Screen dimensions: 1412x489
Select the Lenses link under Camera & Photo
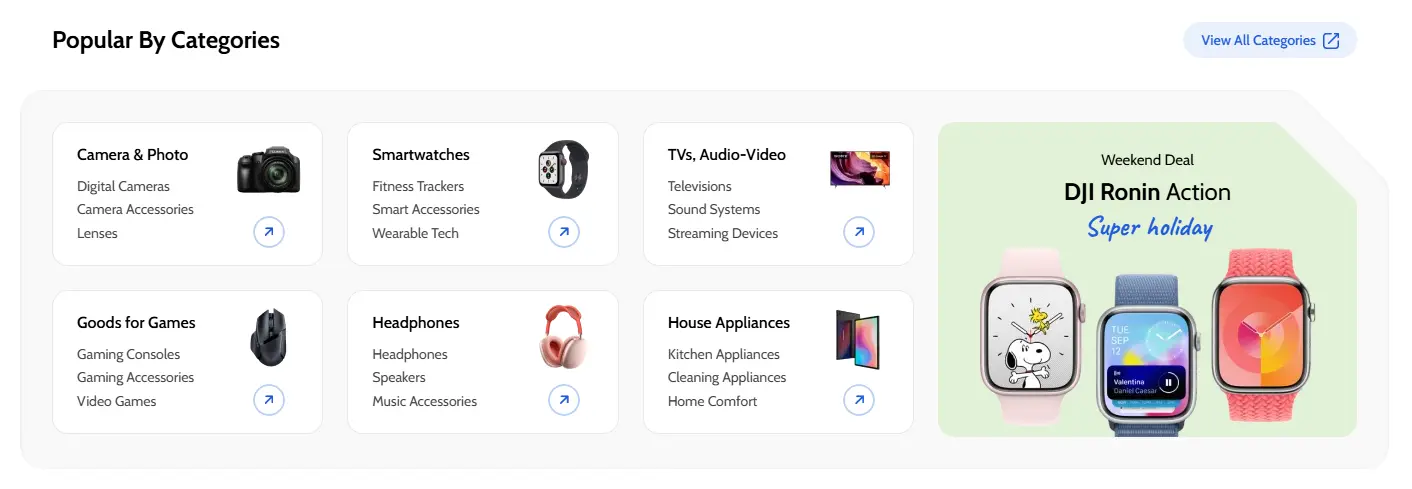[97, 233]
